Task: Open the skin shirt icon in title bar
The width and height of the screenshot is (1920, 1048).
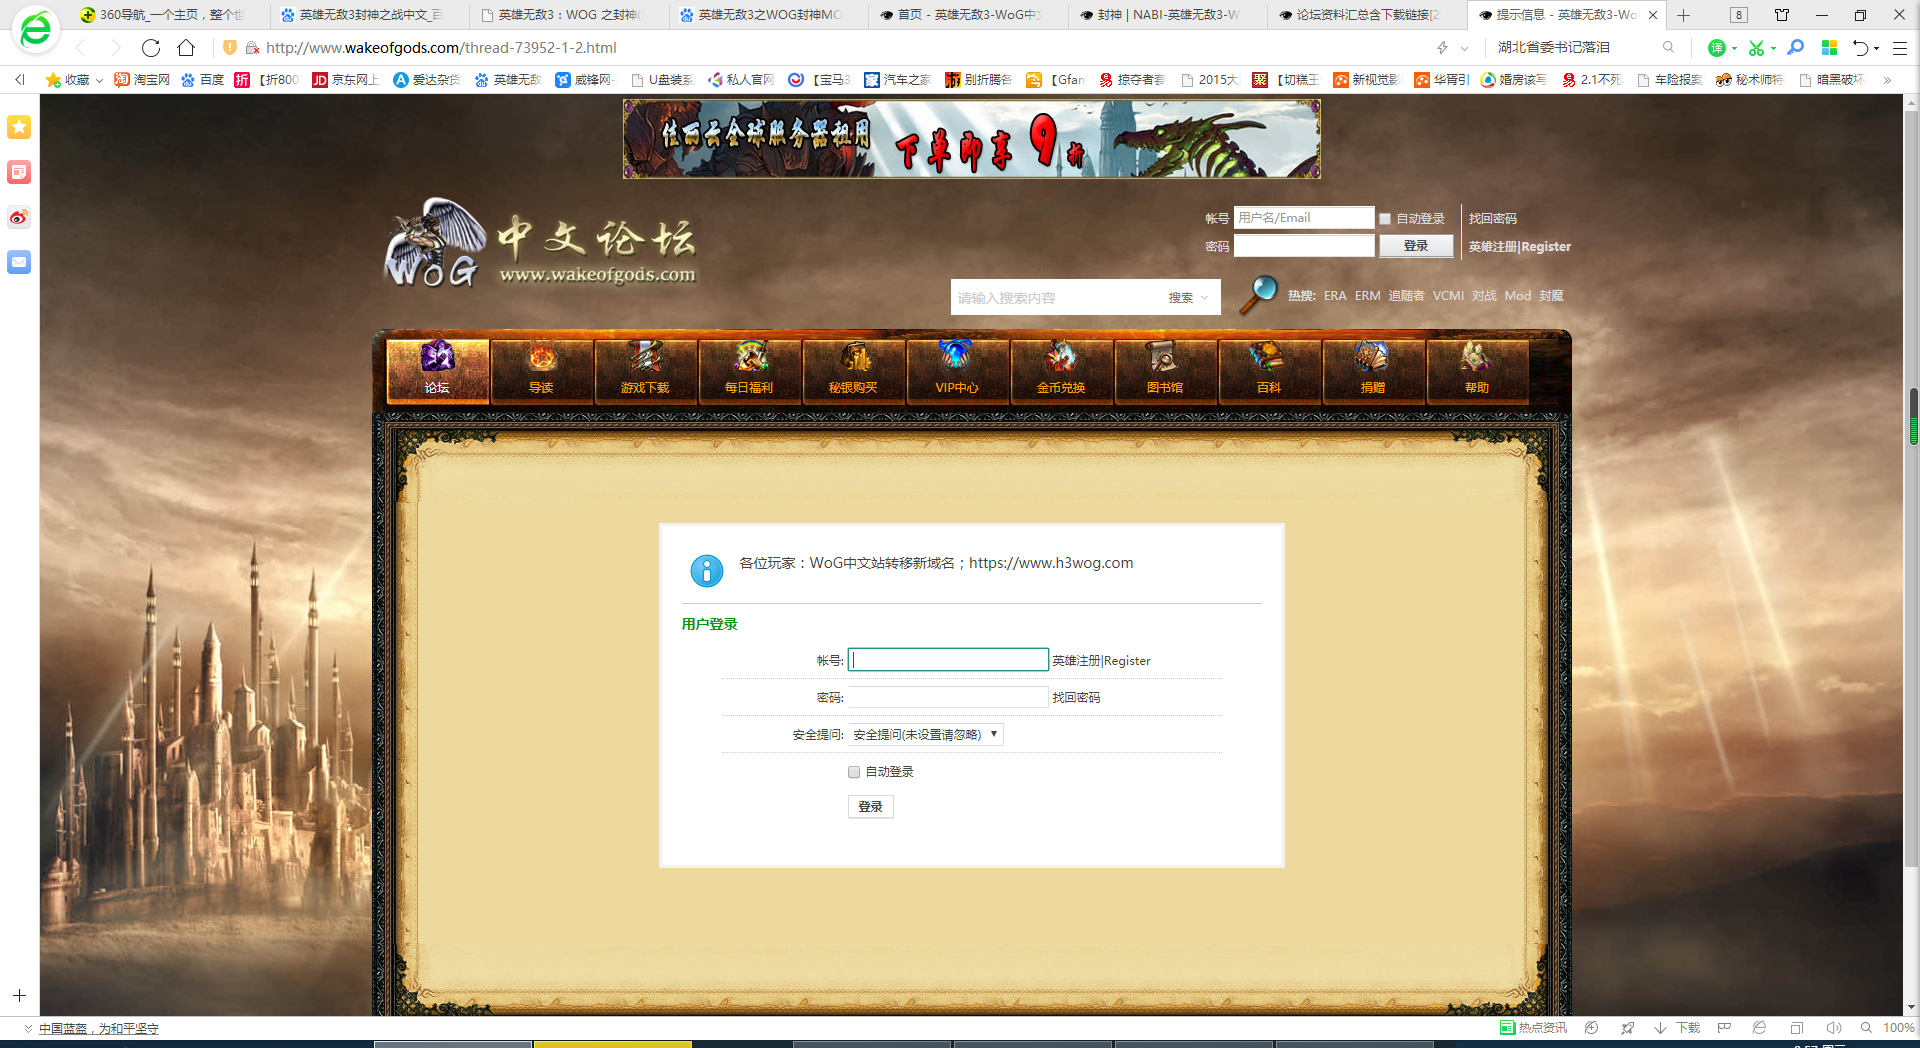Action: (x=1782, y=15)
